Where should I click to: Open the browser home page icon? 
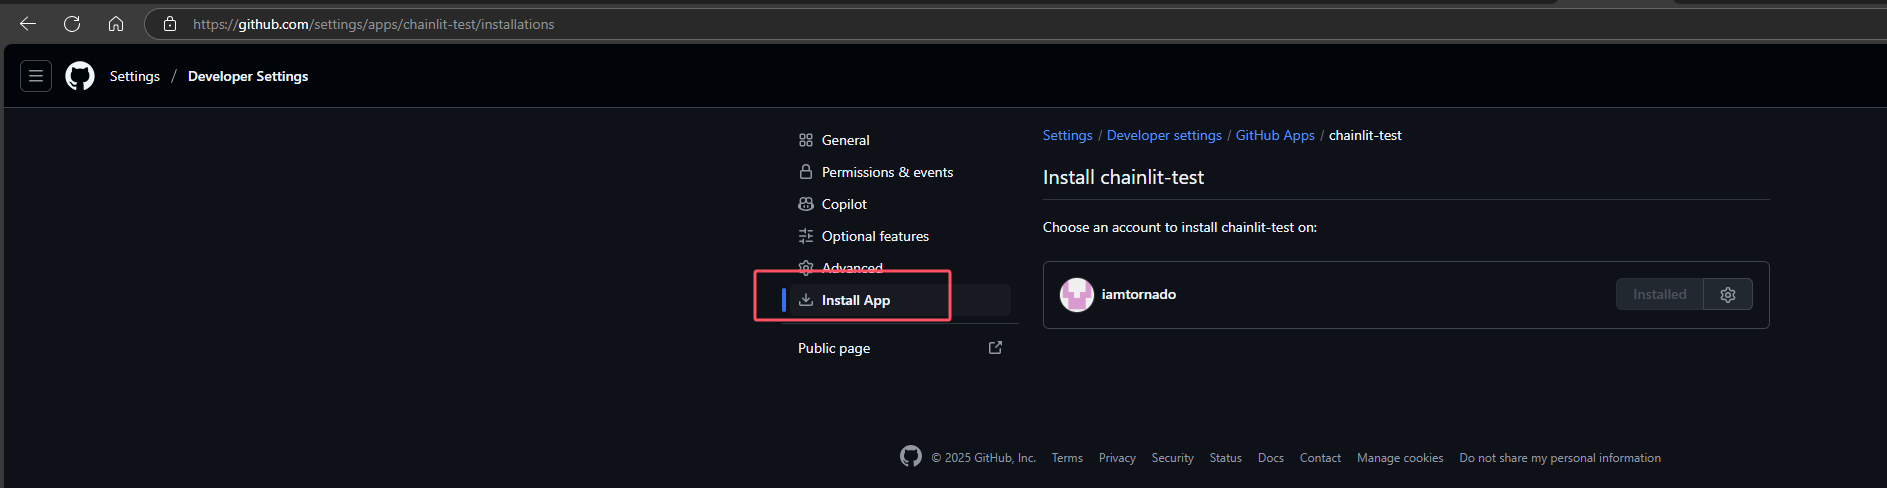pos(116,24)
